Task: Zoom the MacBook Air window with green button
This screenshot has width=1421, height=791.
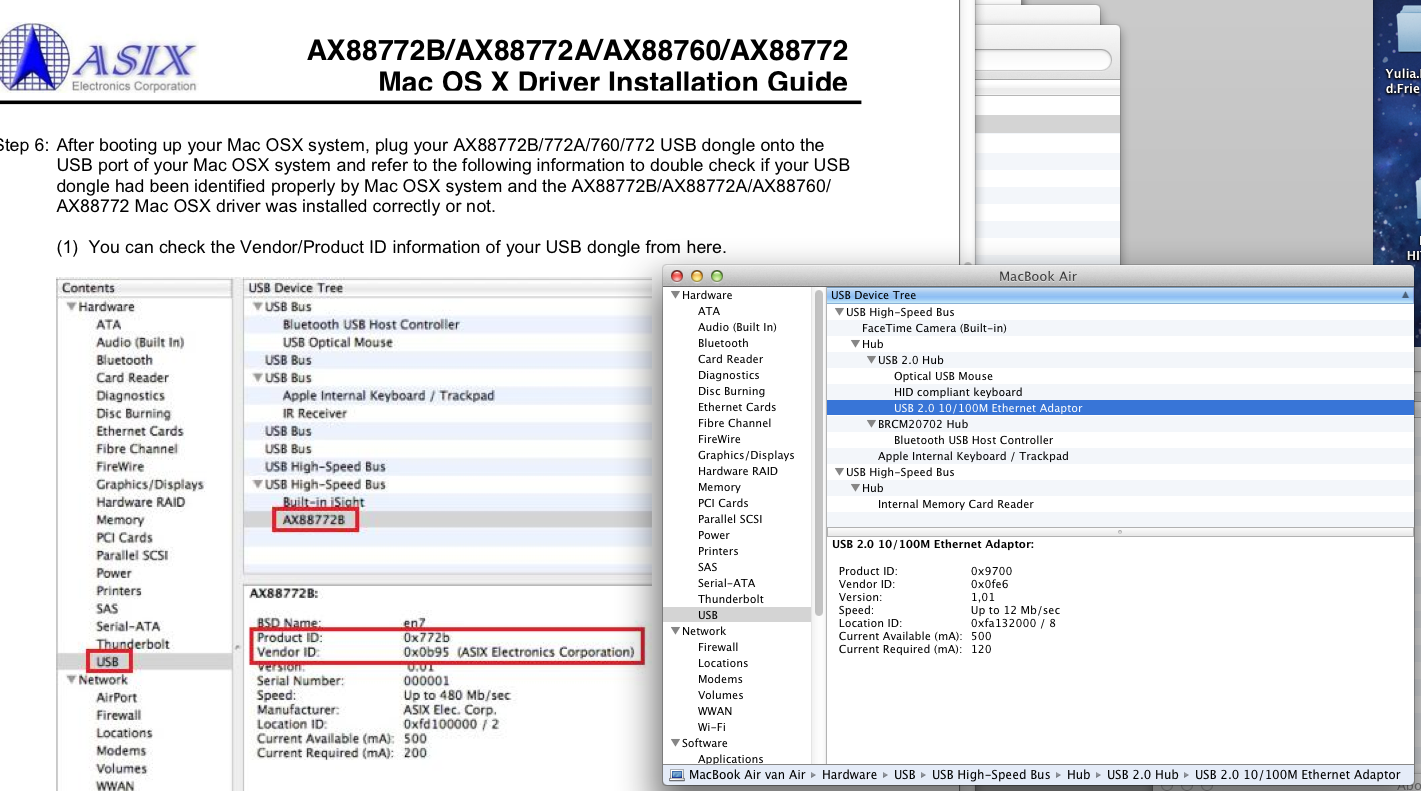Action: click(716, 276)
